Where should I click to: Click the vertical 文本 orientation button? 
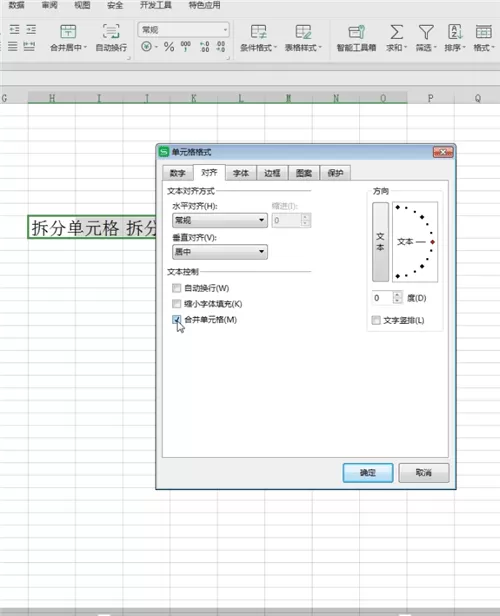click(380, 242)
